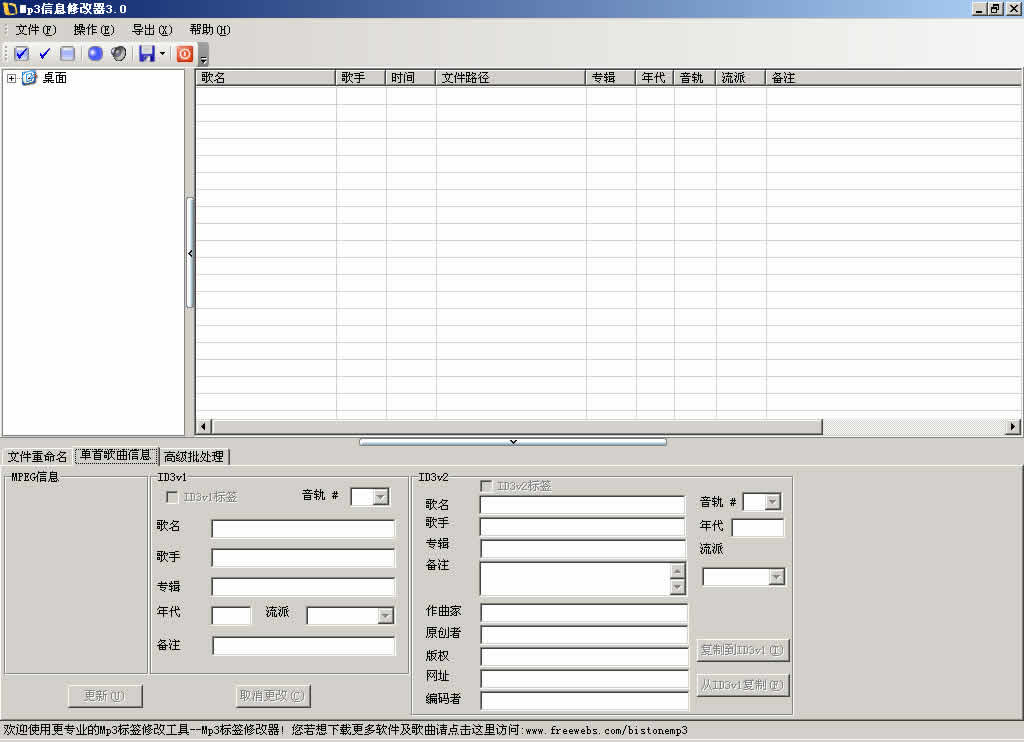1024x742 pixels.
Task: Open the 帮助(H) menu
Action: (210, 30)
